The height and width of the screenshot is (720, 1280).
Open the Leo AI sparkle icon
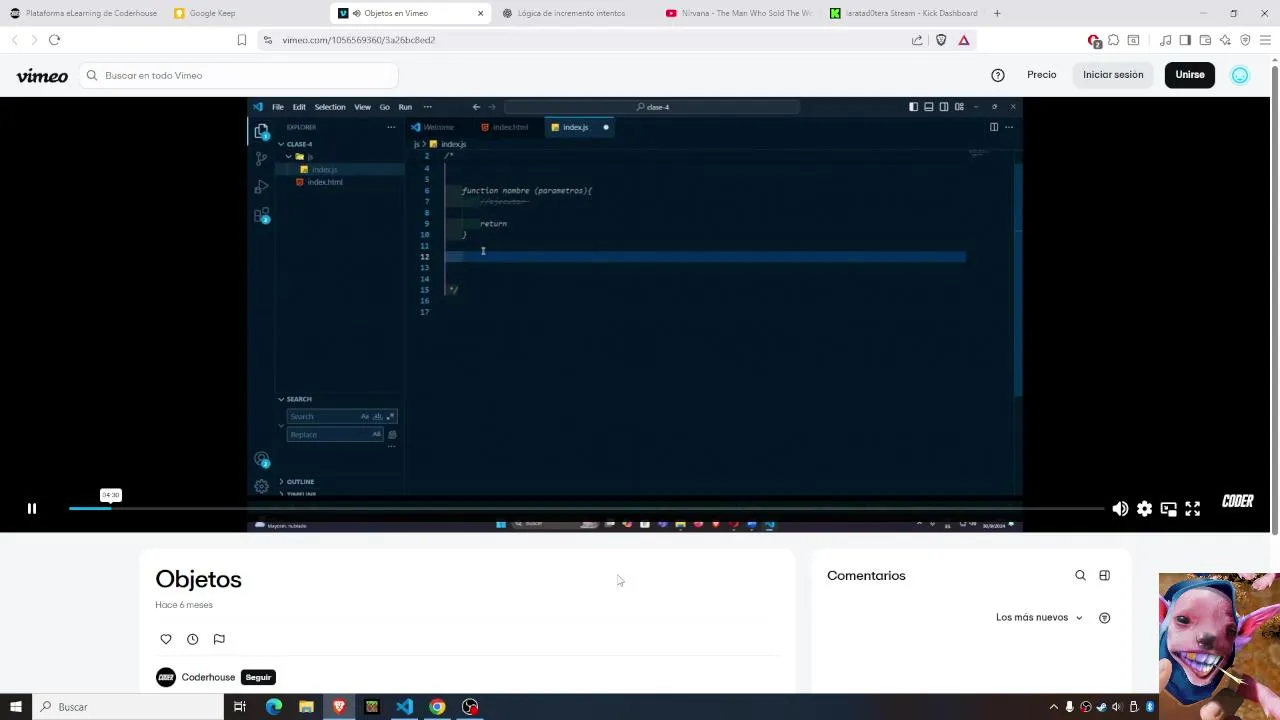pyautogui.click(x=1225, y=40)
